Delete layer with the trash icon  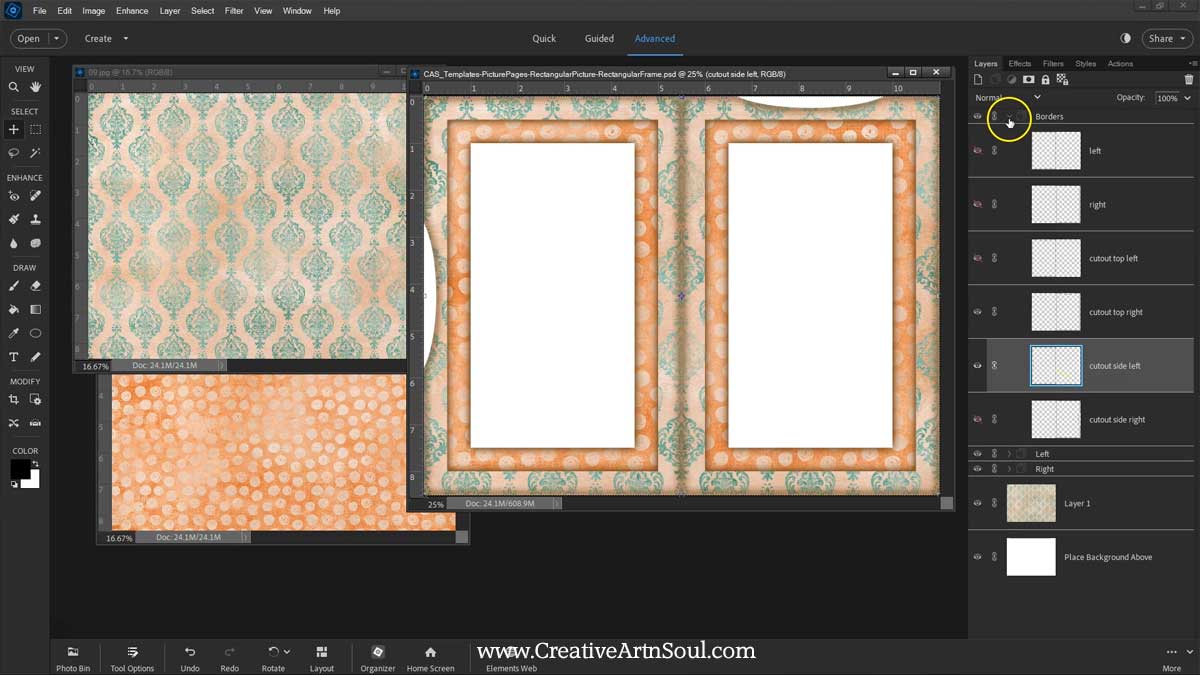click(1189, 79)
